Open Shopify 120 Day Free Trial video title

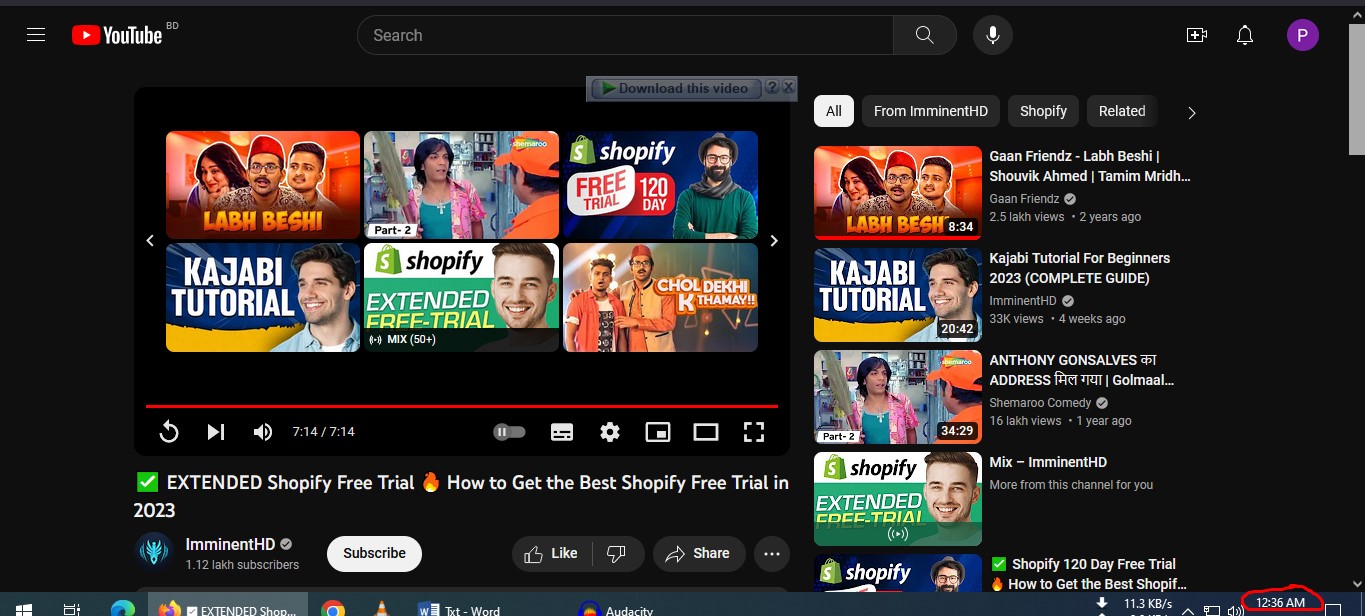coord(1088,574)
